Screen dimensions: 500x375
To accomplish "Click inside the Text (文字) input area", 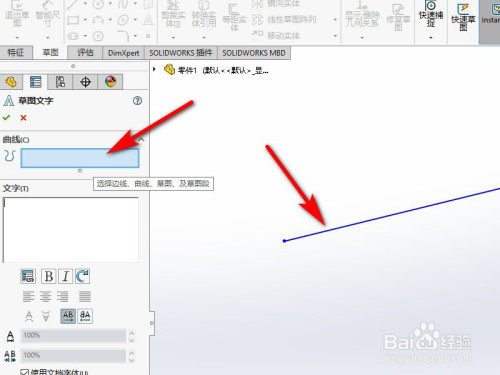I will click(x=71, y=230).
